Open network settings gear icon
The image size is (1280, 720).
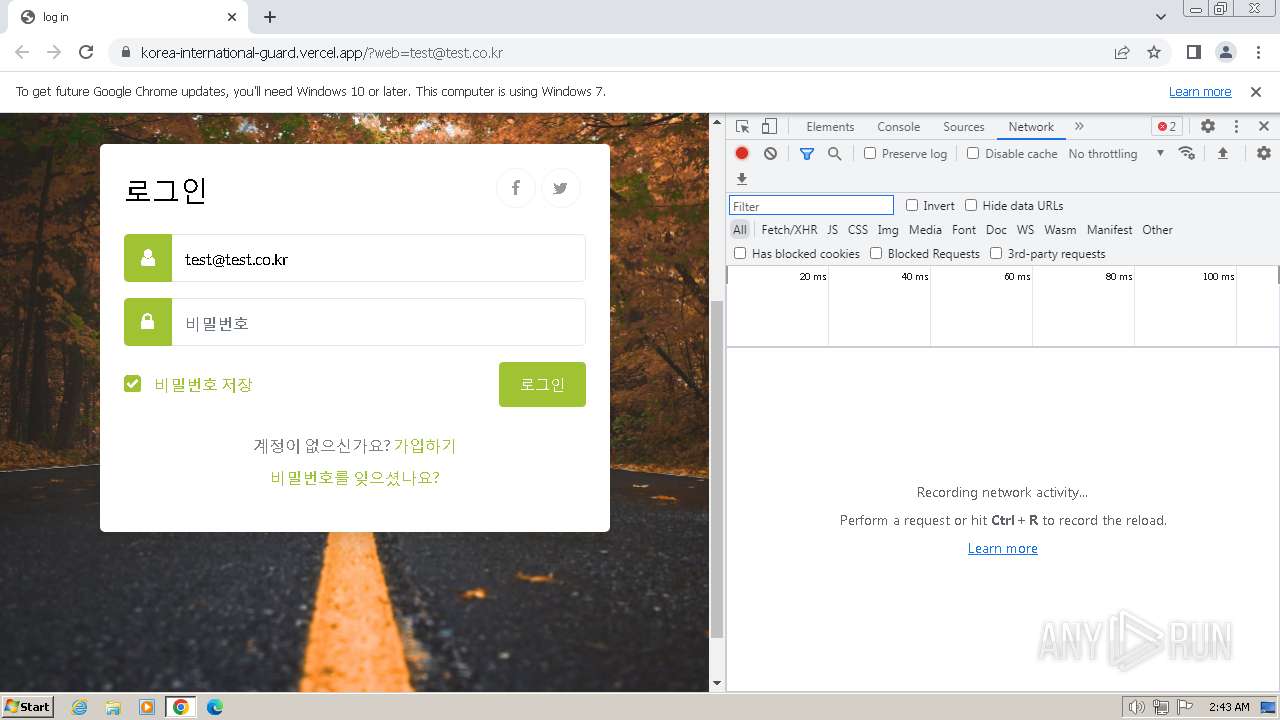pos(1264,153)
